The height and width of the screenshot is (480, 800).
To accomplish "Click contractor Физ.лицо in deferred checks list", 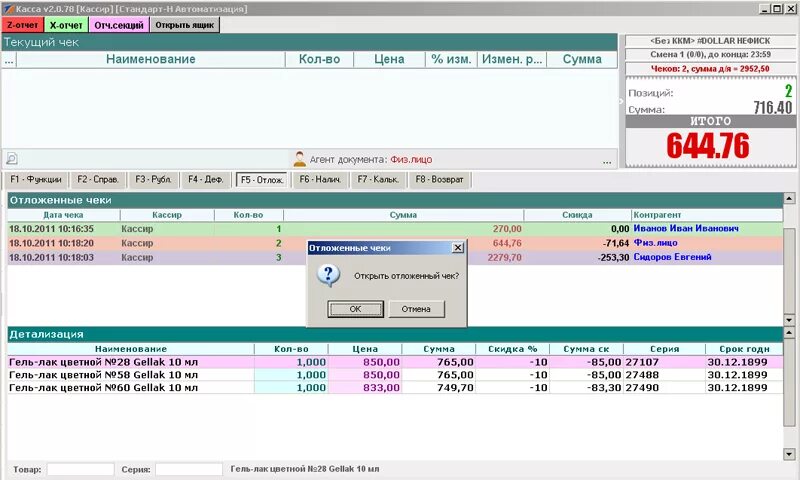I will tap(655, 243).
